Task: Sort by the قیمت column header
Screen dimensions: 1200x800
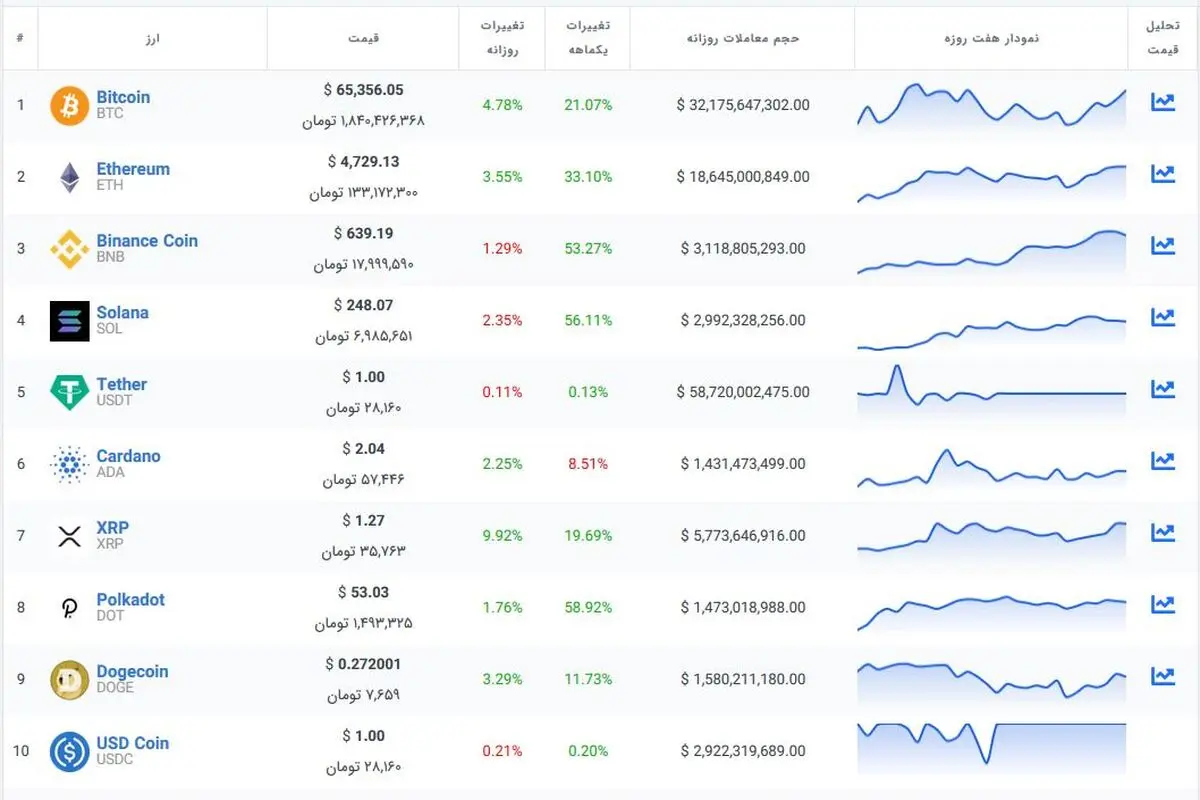Action: [362, 38]
